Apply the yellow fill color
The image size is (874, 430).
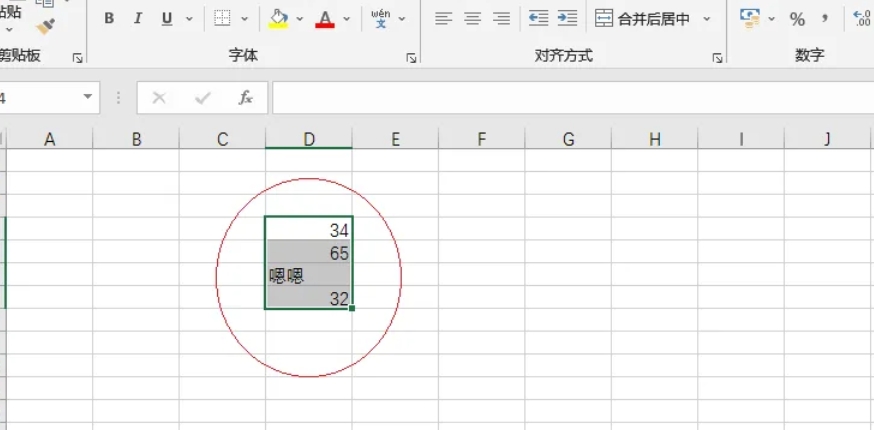click(x=278, y=19)
